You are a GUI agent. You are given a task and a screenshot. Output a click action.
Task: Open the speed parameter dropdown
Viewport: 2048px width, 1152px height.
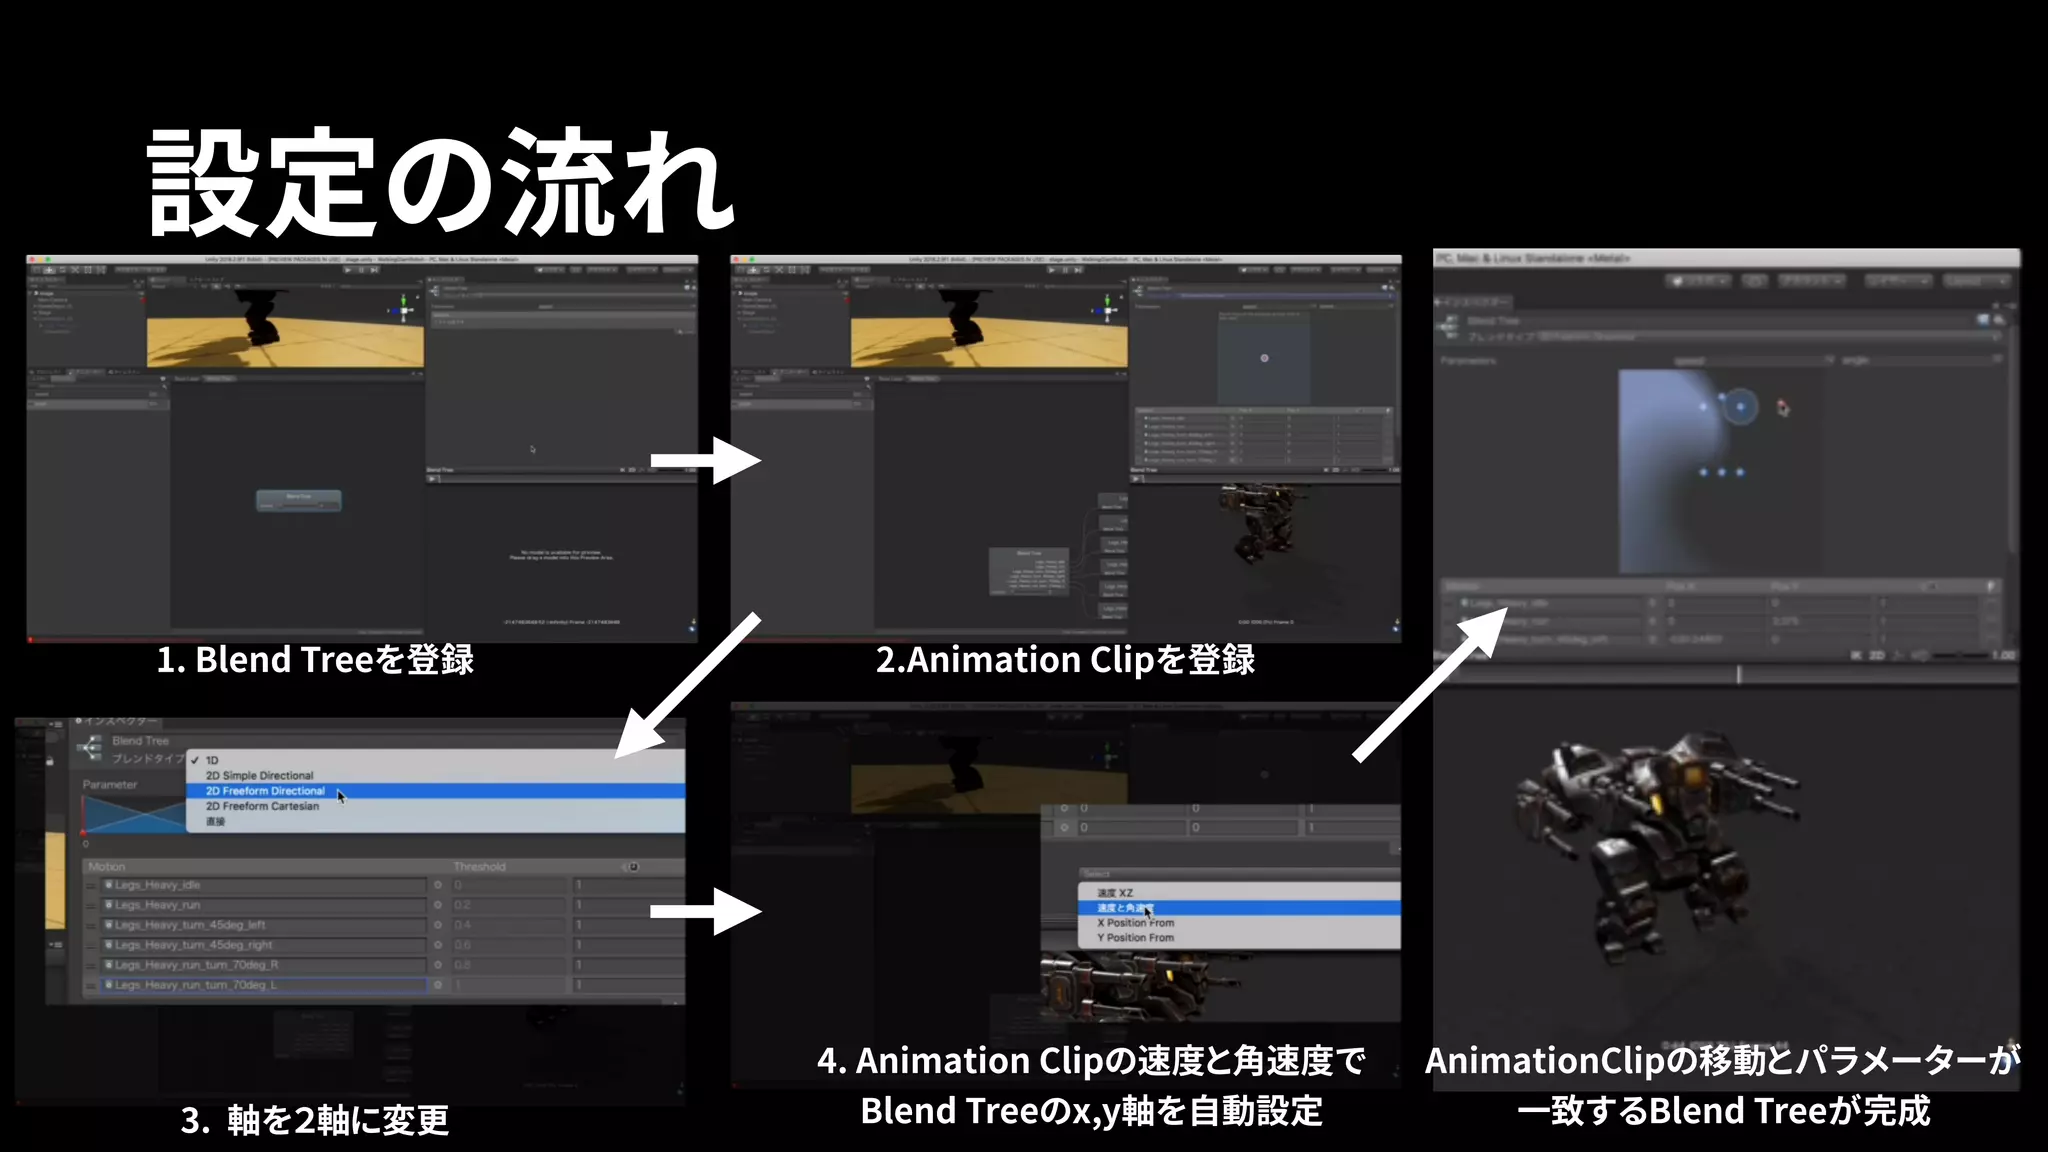point(1754,360)
